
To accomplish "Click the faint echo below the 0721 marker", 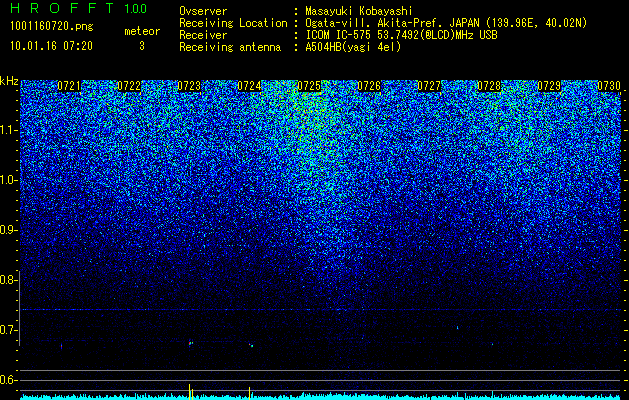I will point(61,346).
